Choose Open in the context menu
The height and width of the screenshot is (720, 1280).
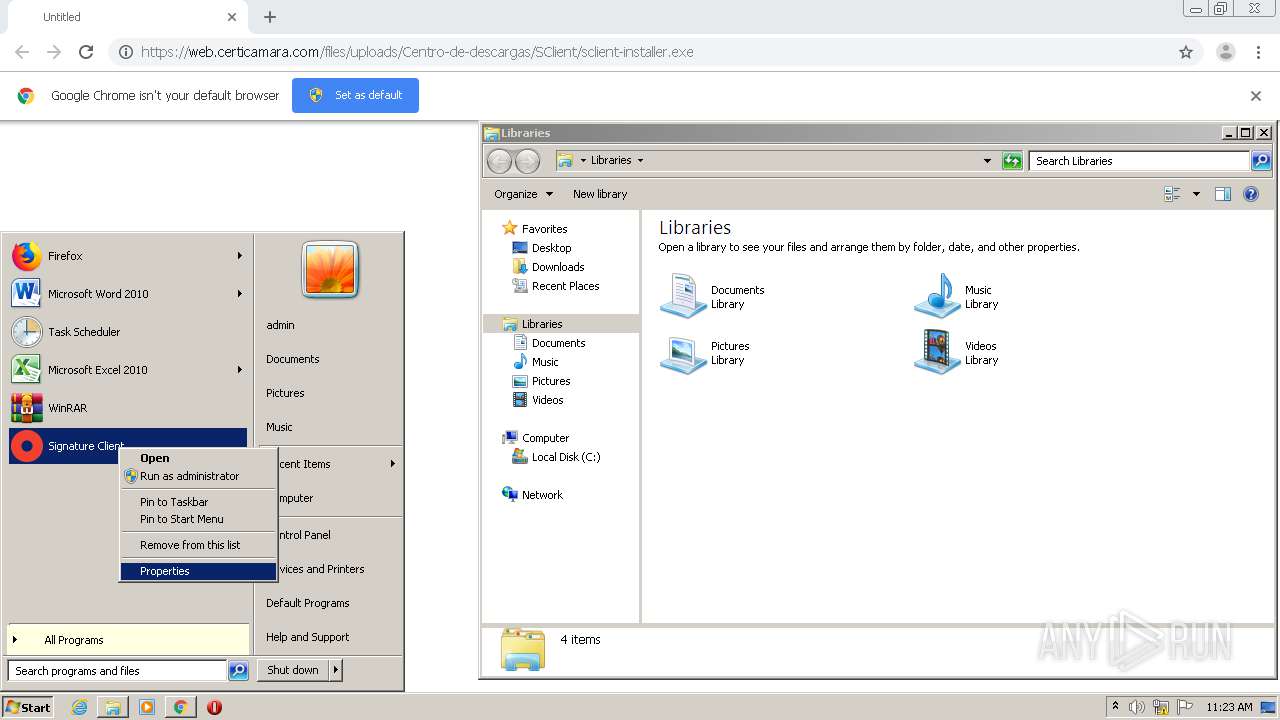(198, 458)
